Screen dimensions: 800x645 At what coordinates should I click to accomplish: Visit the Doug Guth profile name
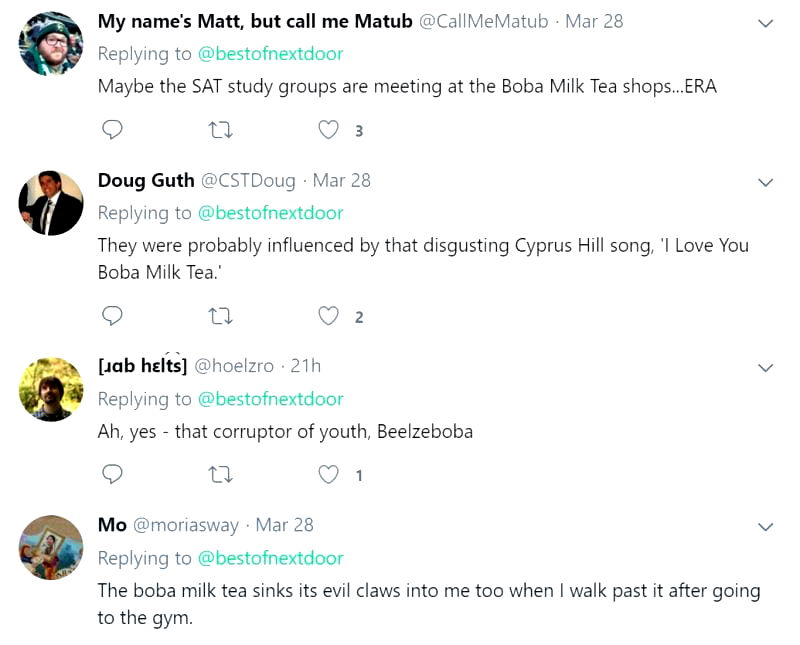[x=146, y=180]
